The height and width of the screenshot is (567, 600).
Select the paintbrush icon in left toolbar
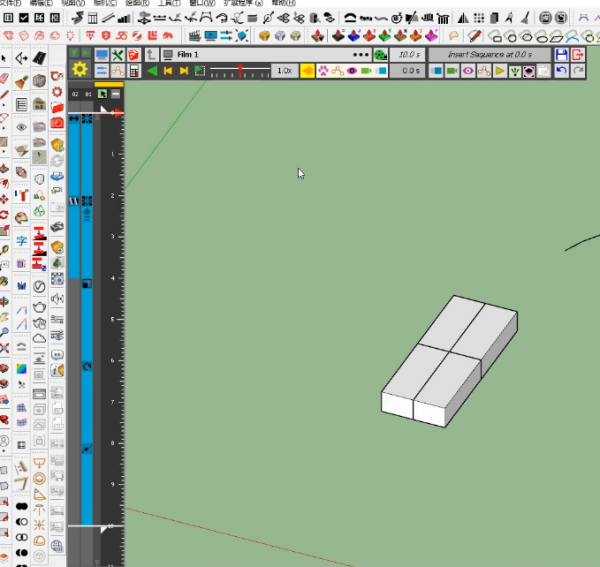point(21,81)
